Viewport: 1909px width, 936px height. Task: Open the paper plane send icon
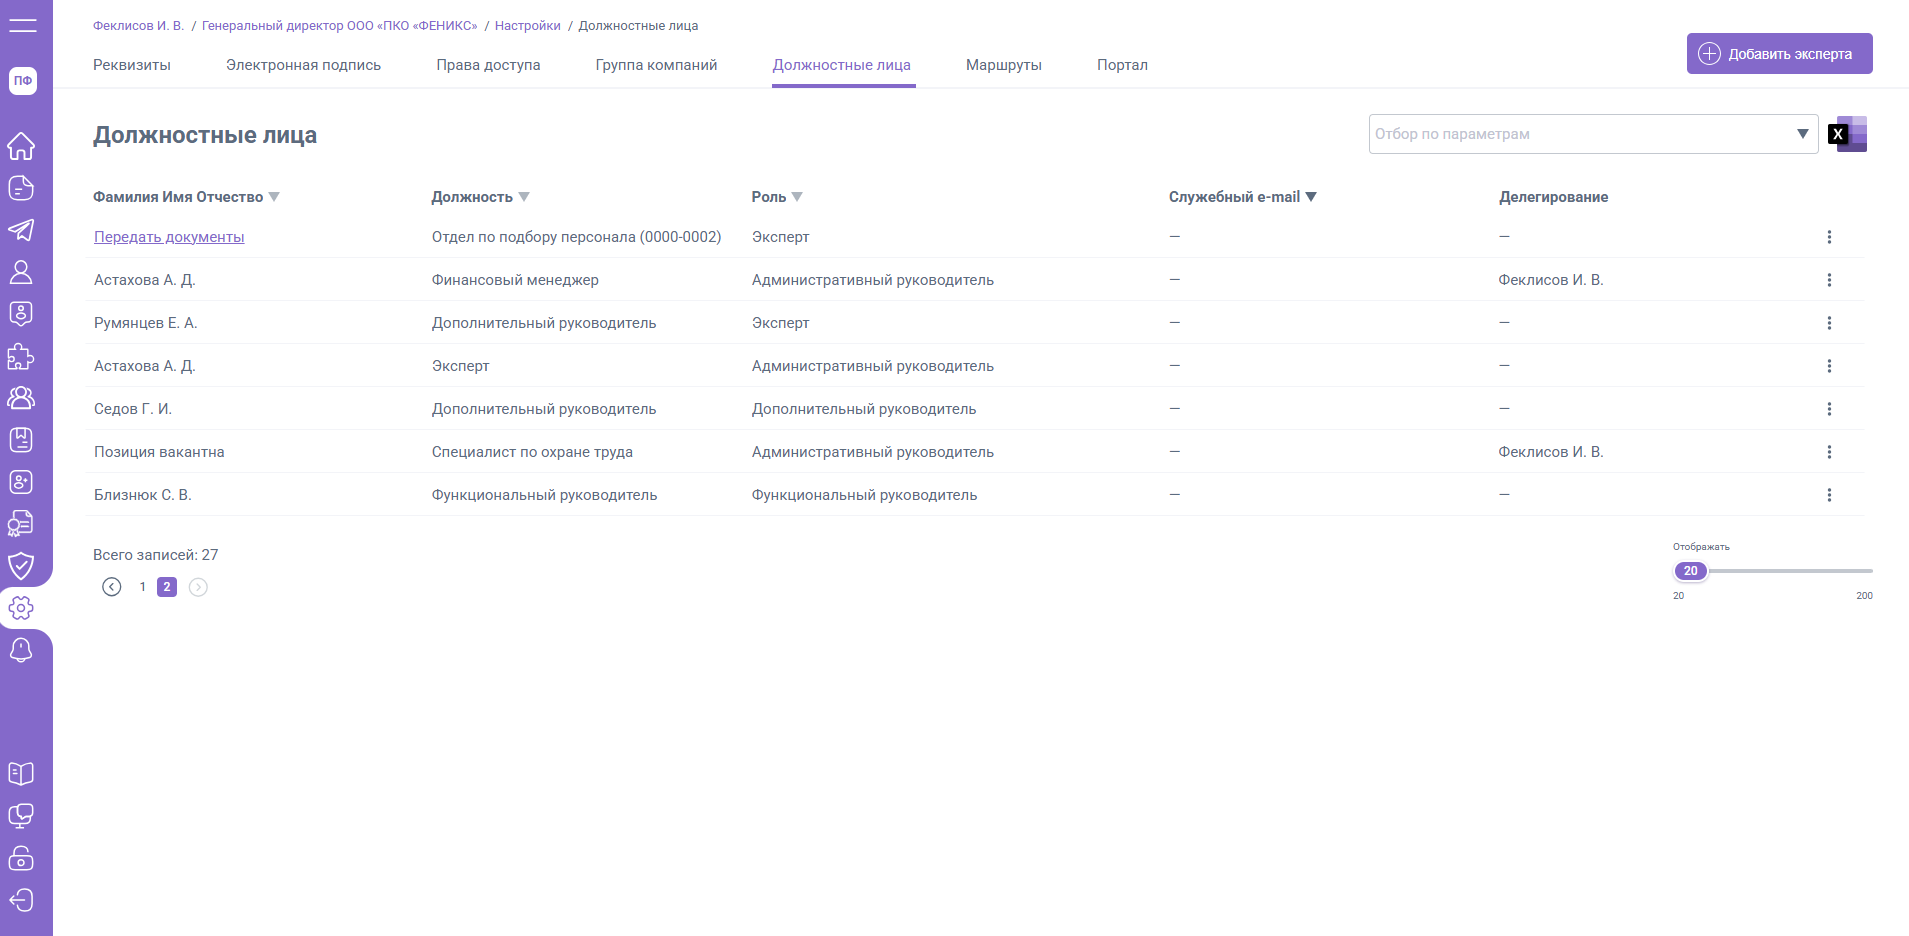click(x=21, y=230)
